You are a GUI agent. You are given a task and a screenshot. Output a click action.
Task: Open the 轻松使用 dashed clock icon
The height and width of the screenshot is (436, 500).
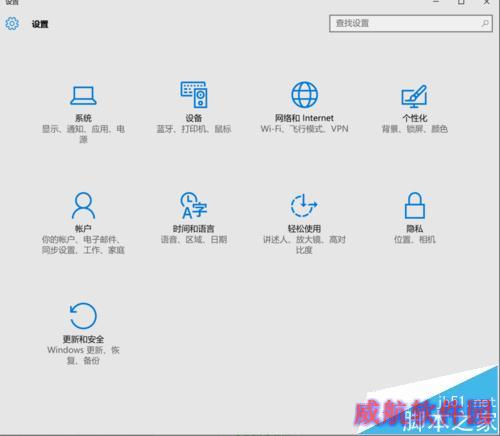click(304, 205)
